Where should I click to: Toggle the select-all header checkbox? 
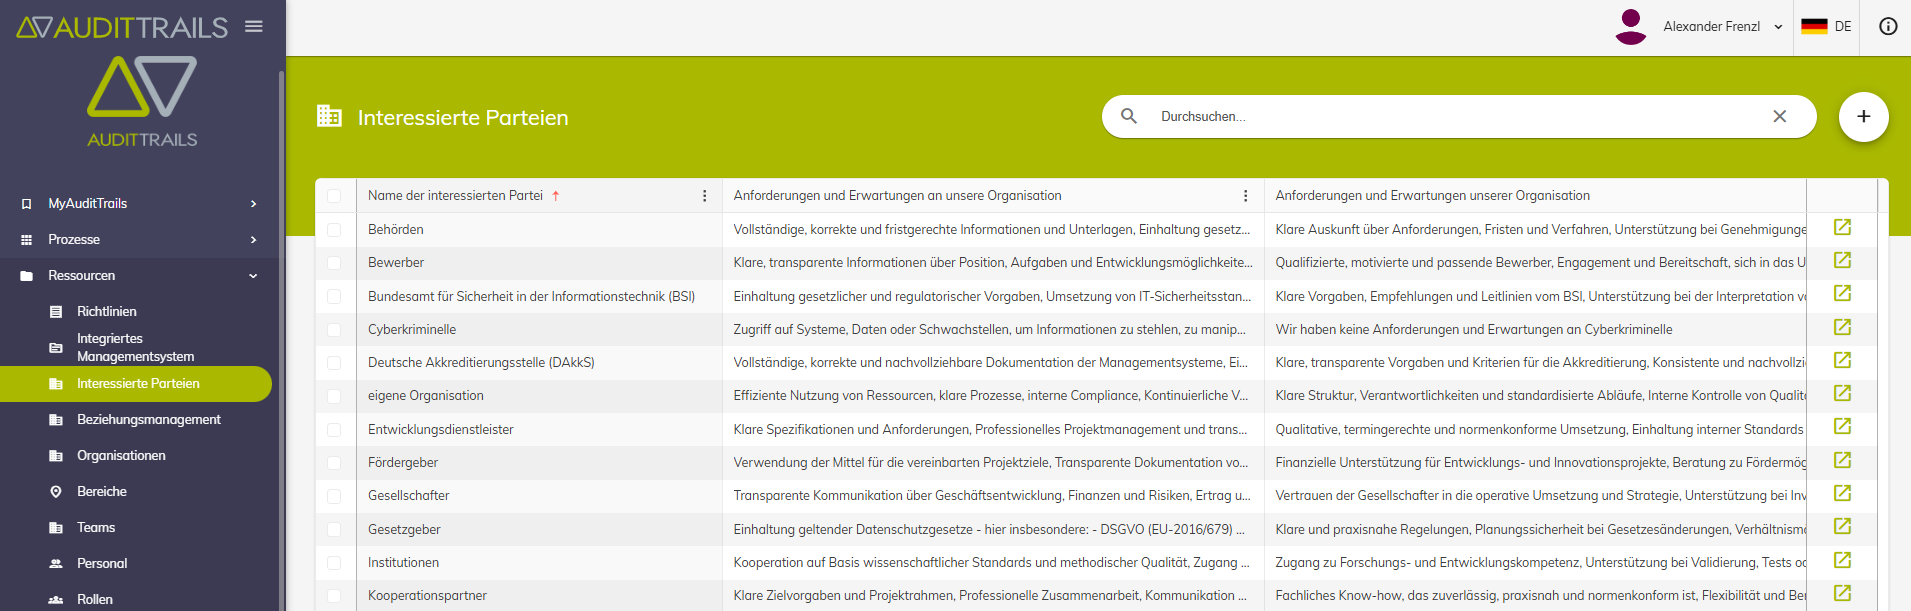(x=334, y=196)
